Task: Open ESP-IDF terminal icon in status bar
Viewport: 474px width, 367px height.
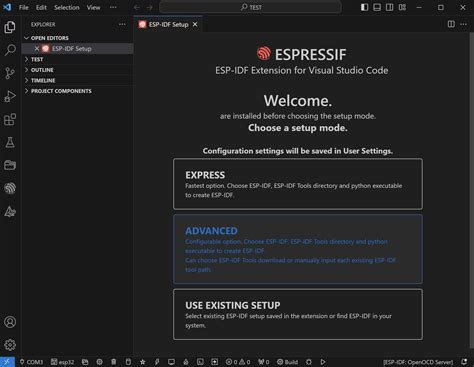Action: coord(200,362)
